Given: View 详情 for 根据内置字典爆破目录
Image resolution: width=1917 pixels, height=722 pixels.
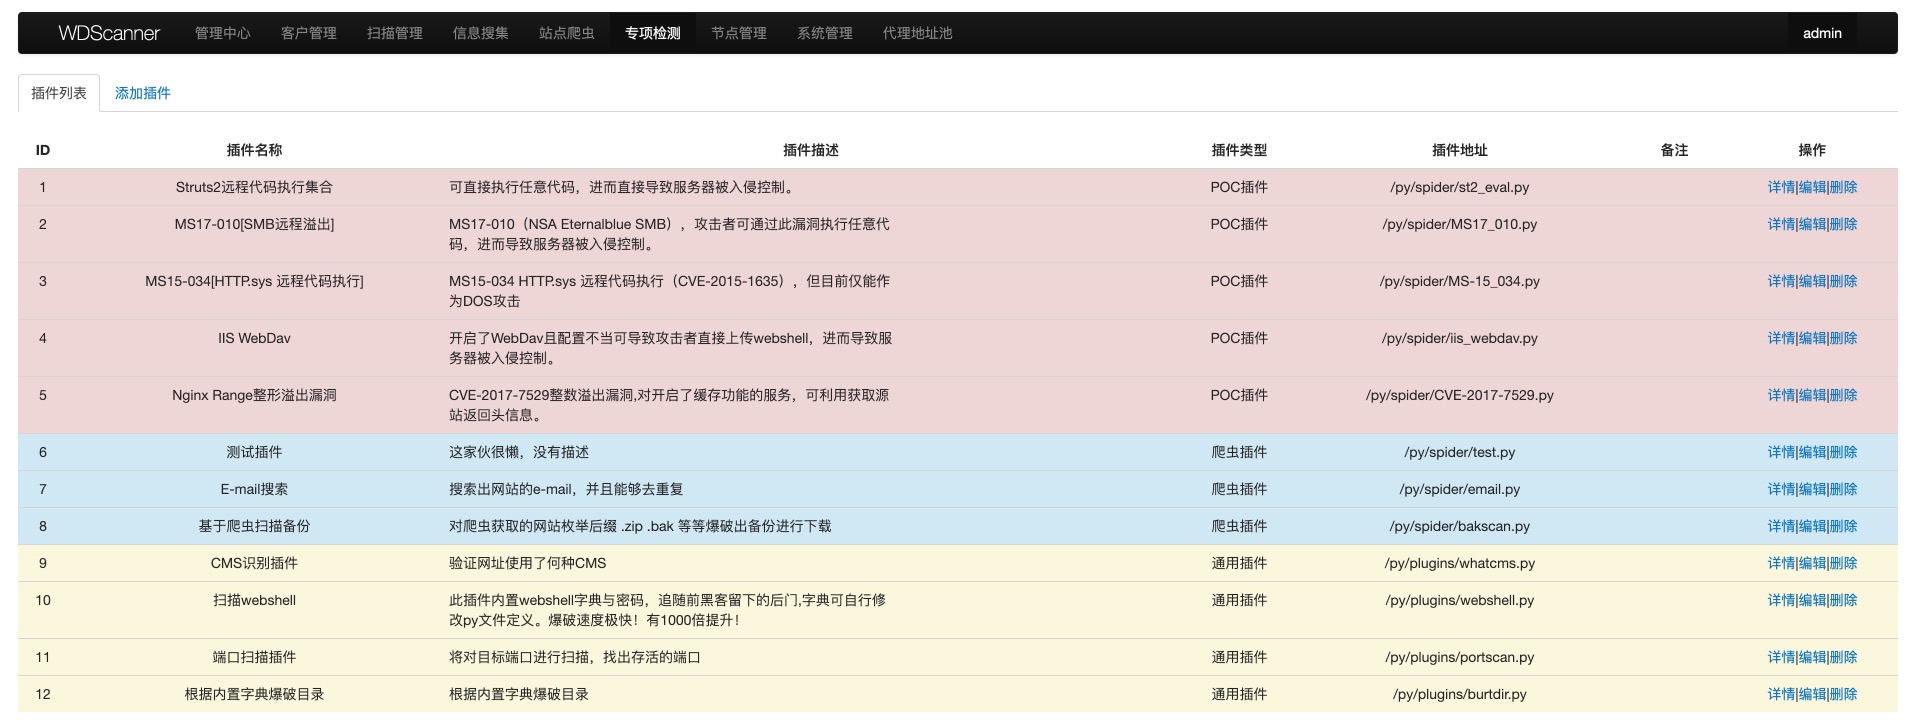Looking at the screenshot, I should 1781,694.
